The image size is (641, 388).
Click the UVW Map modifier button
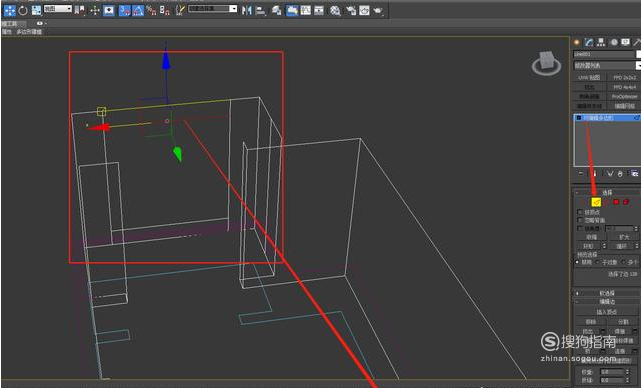click(589, 77)
